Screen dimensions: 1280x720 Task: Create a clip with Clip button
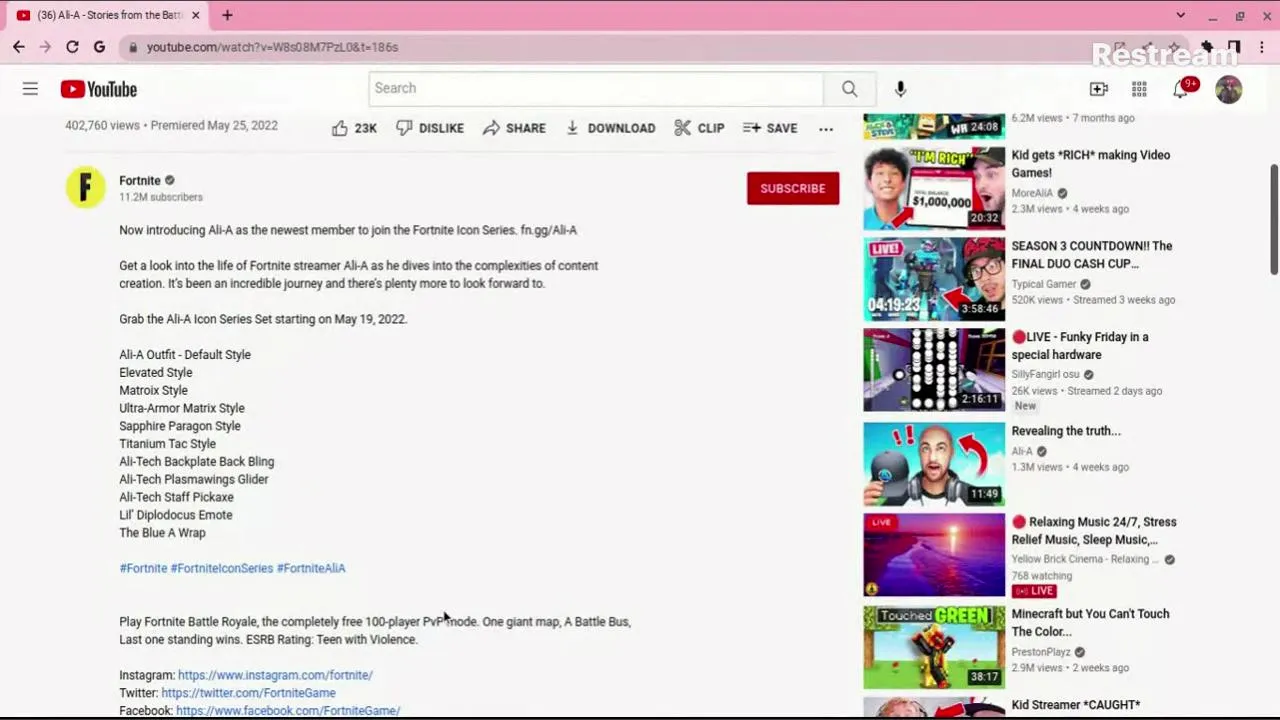[699, 128]
